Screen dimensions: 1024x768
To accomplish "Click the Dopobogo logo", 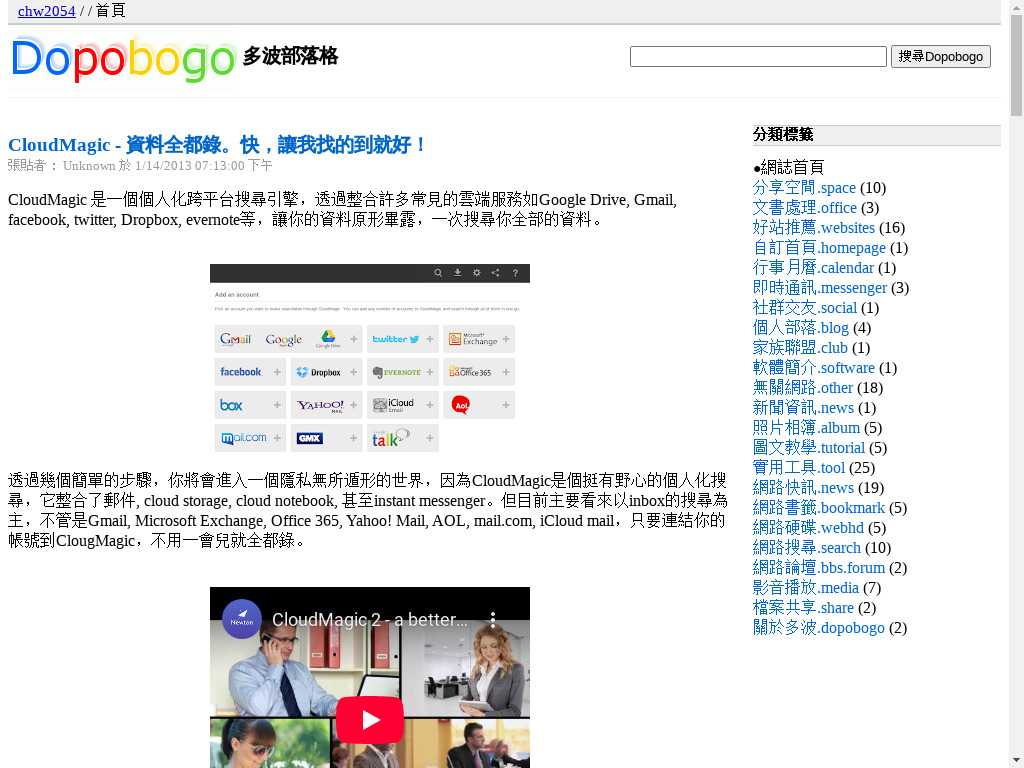I will 123,59.
